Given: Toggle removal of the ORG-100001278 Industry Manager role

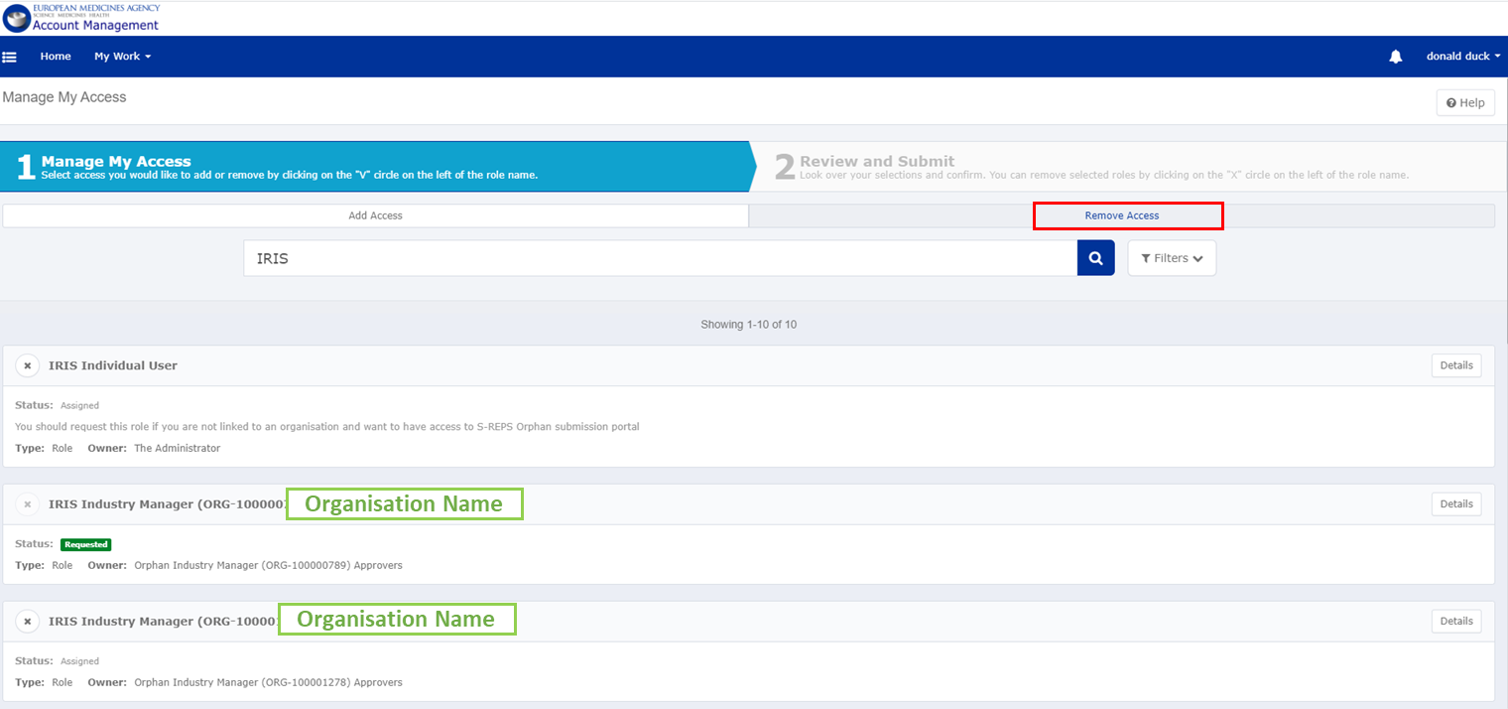Looking at the screenshot, I should point(27,620).
